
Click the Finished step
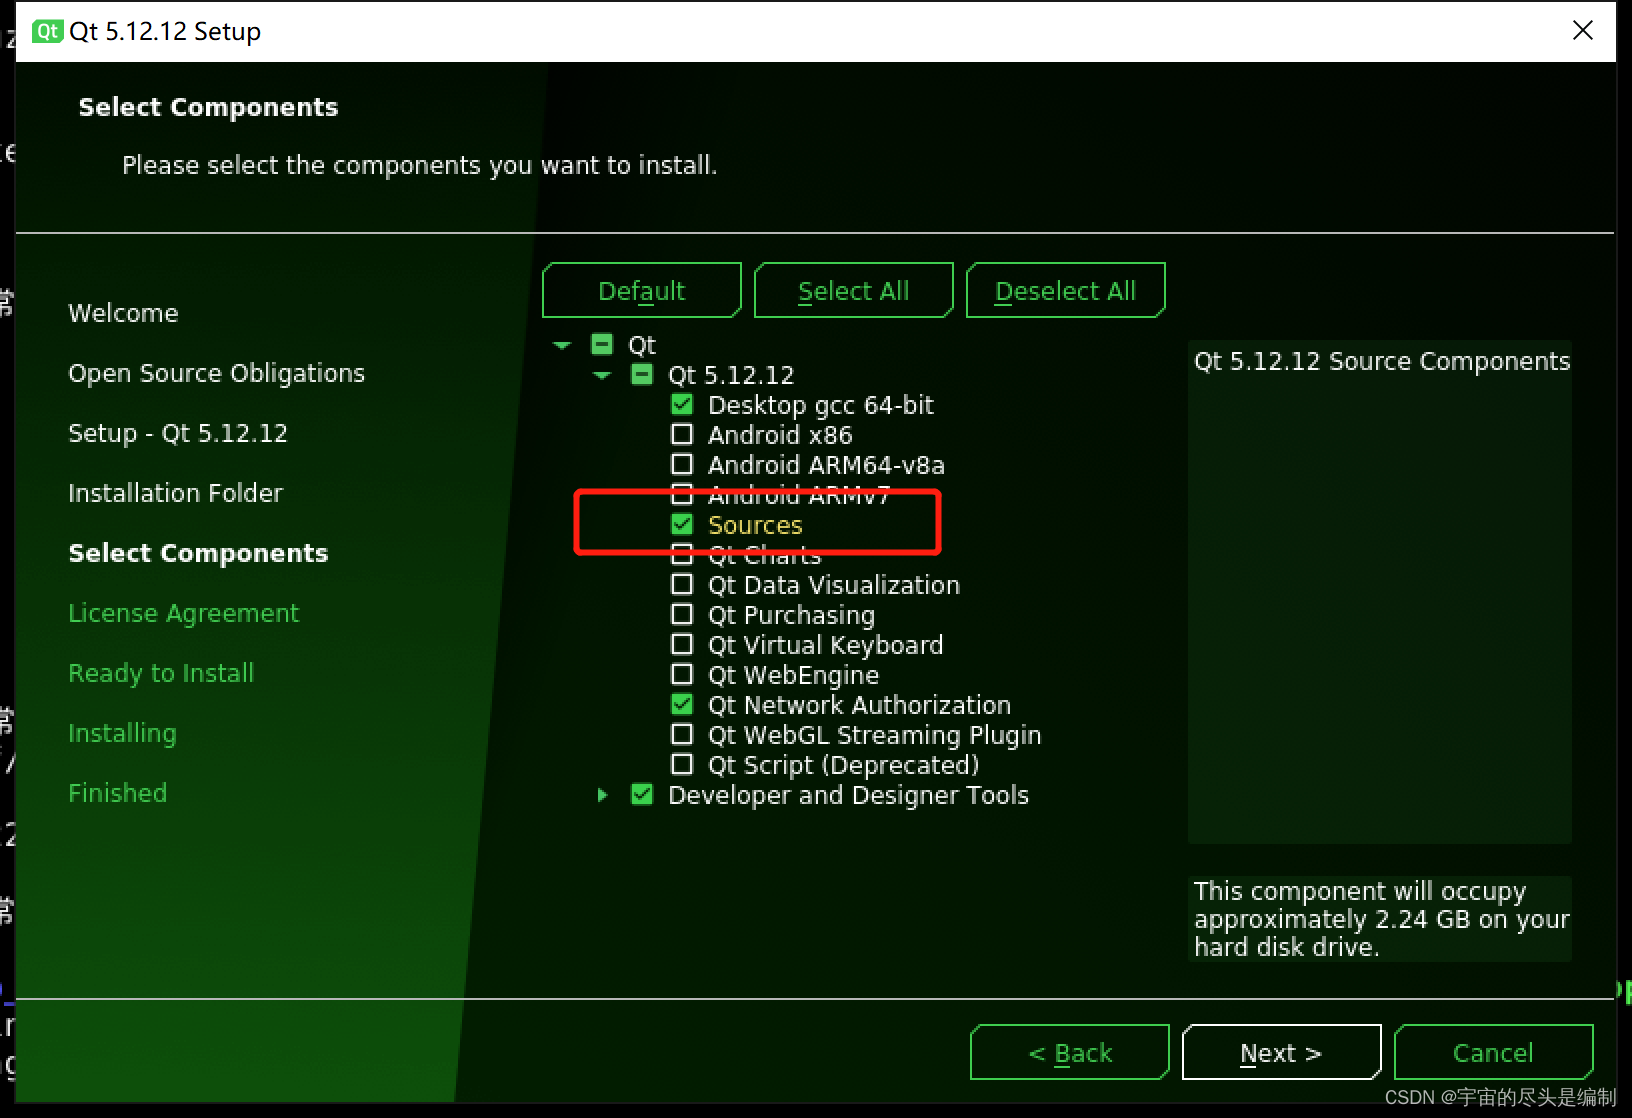117,793
